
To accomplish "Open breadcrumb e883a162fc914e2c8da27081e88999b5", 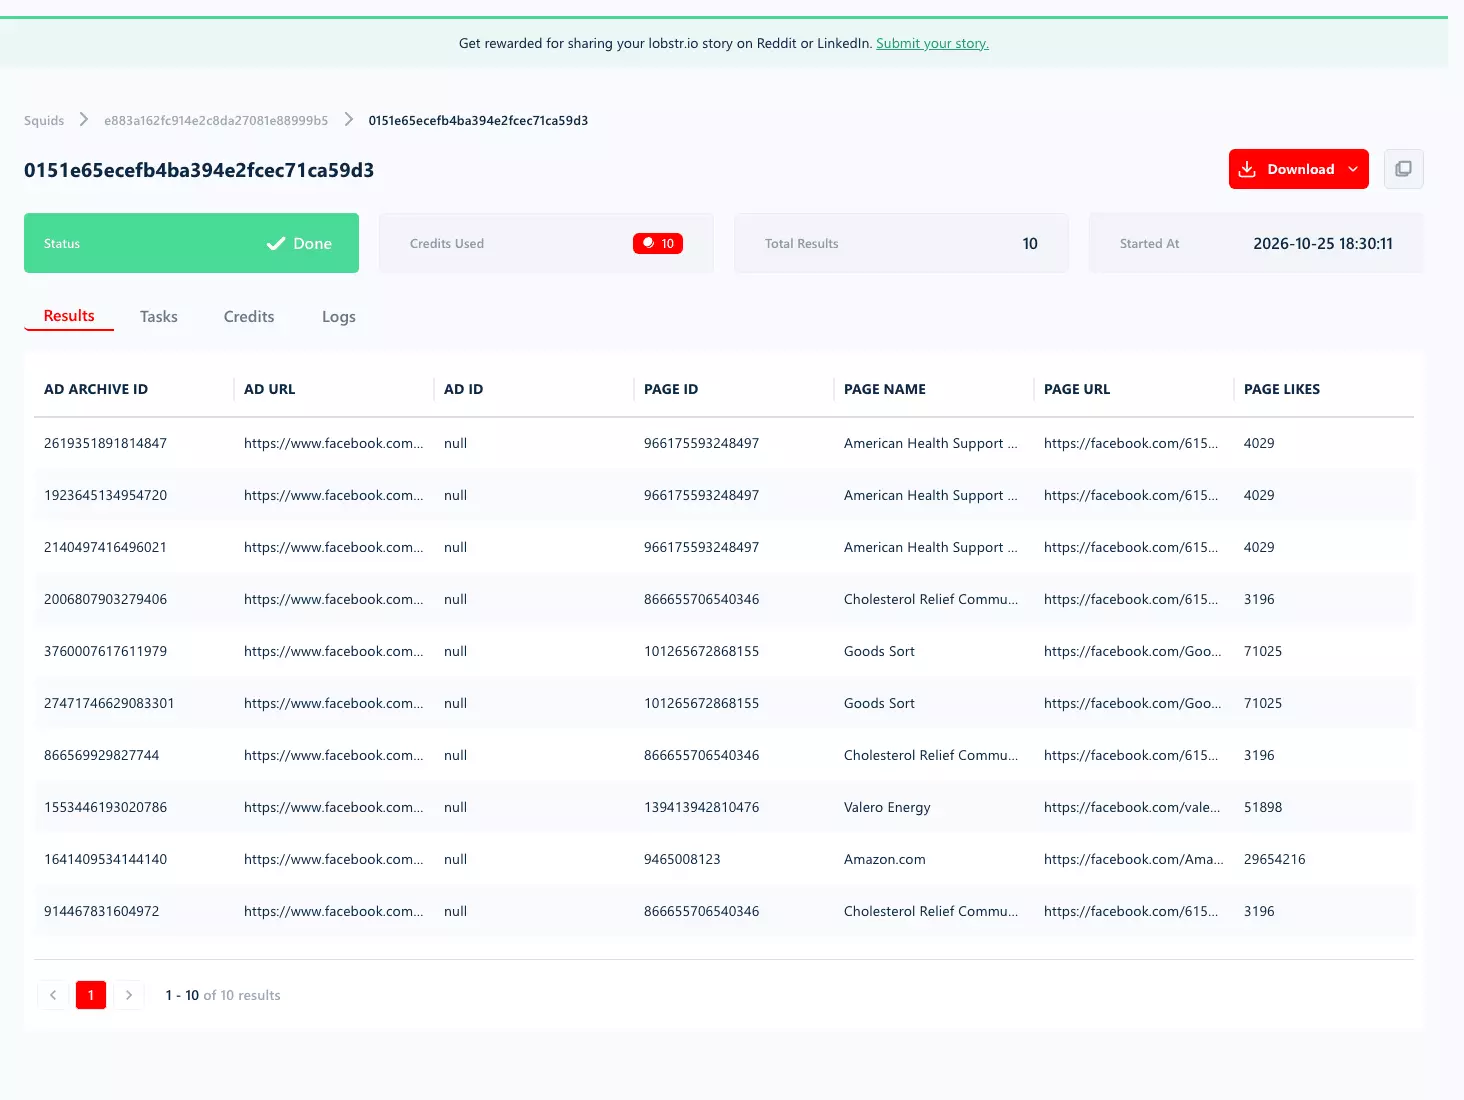I will pyautogui.click(x=216, y=121).
